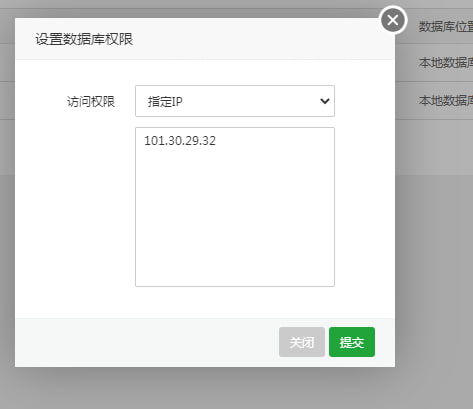Image resolution: width=473 pixels, height=409 pixels.
Task: Select the 数据库位置 column header behind the dialog
Action: tap(446, 27)
